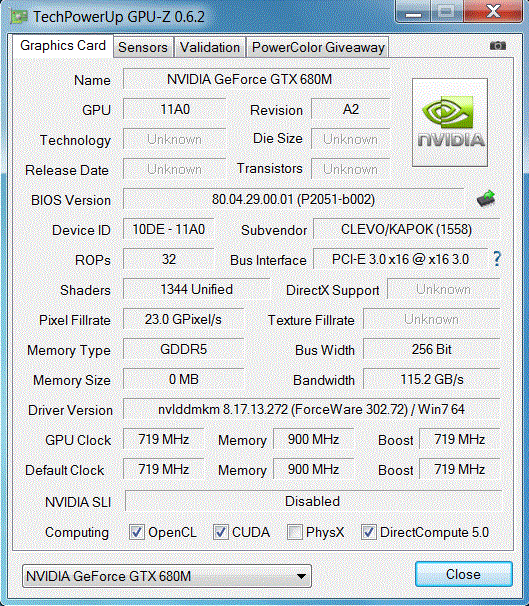This screenshot has width=529, height=606.
Task: Click the ROPs value 32
Action: coord(168,259)
